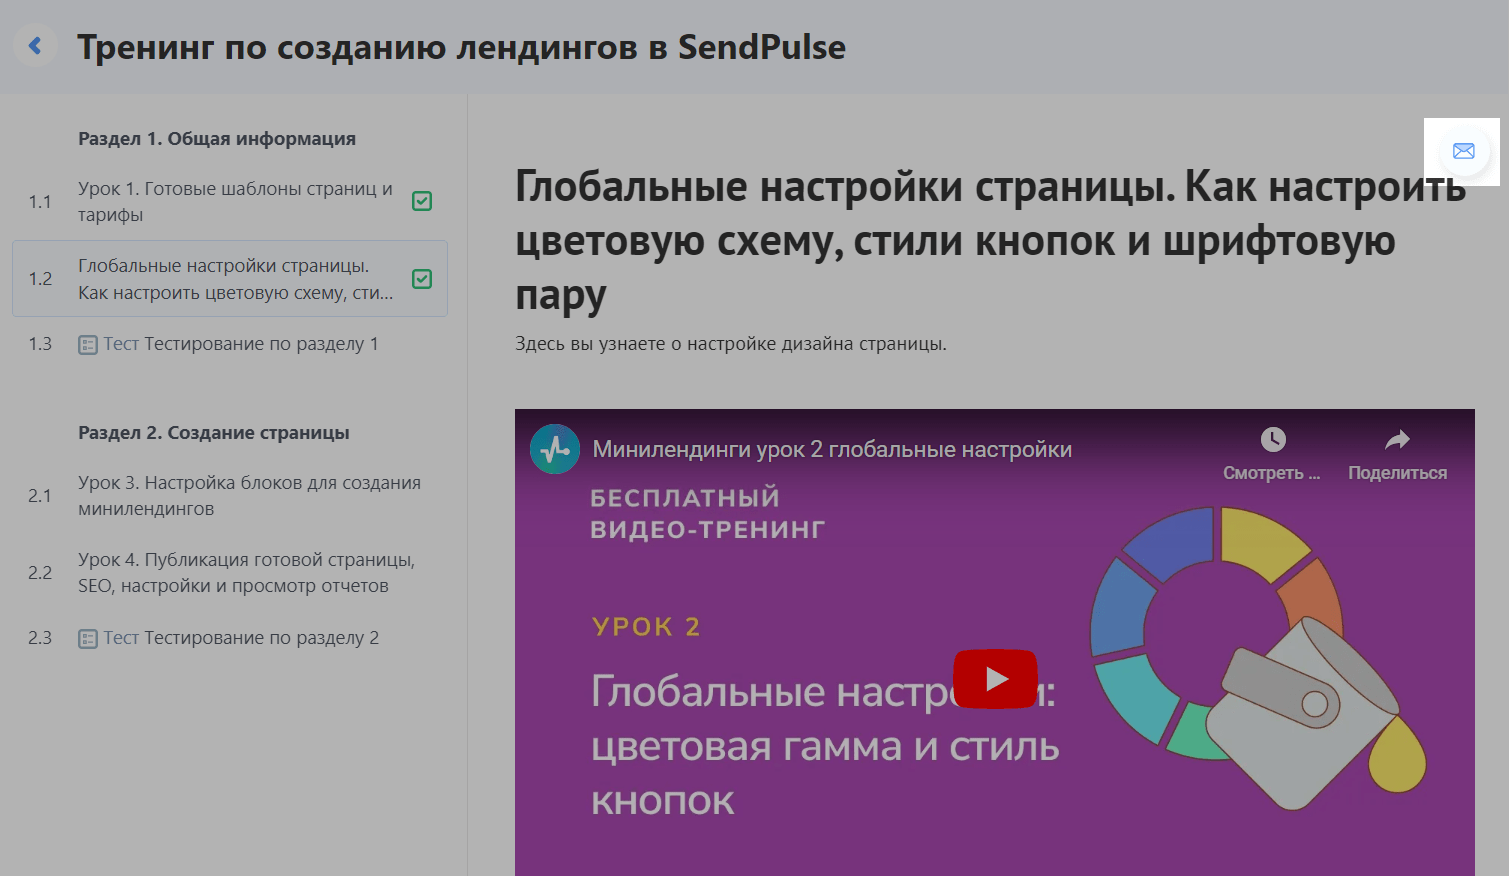1509x876 pixels.
Task: Click the back arrow next to the course title
Action: [x=35, y=46]
